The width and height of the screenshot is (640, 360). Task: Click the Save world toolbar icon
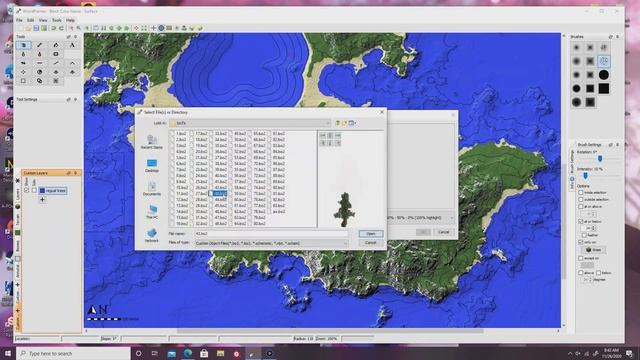click(x=36, y=28)
